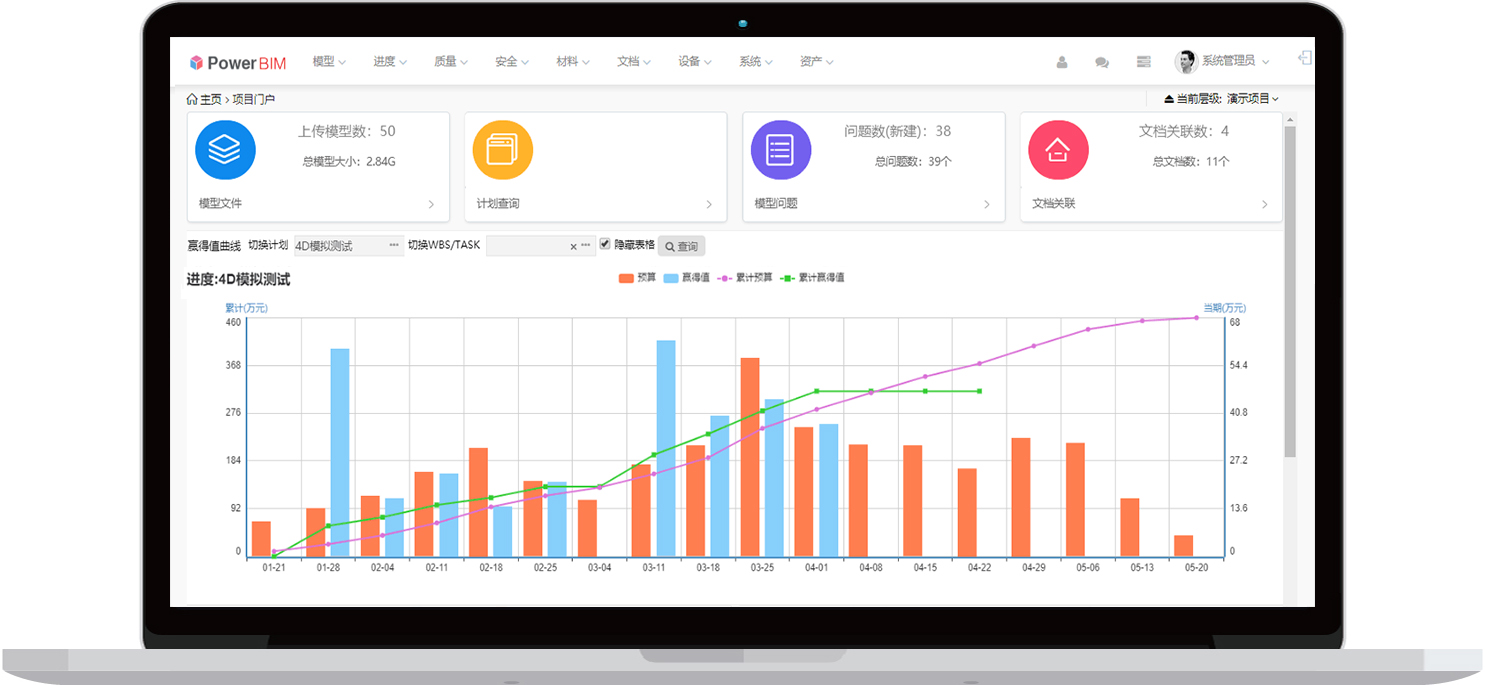Image resolution: width=1485 pixels, height=685 pixels.
Task: Click the purple 模型问题 list icon
Action: 780,150
